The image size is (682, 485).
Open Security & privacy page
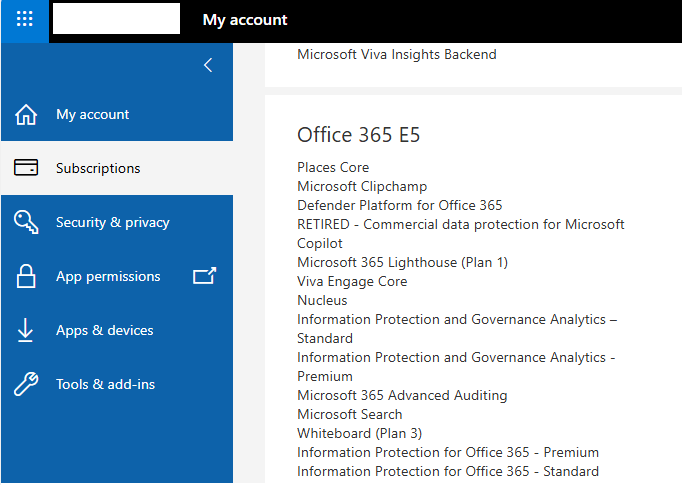pos(117,222)
